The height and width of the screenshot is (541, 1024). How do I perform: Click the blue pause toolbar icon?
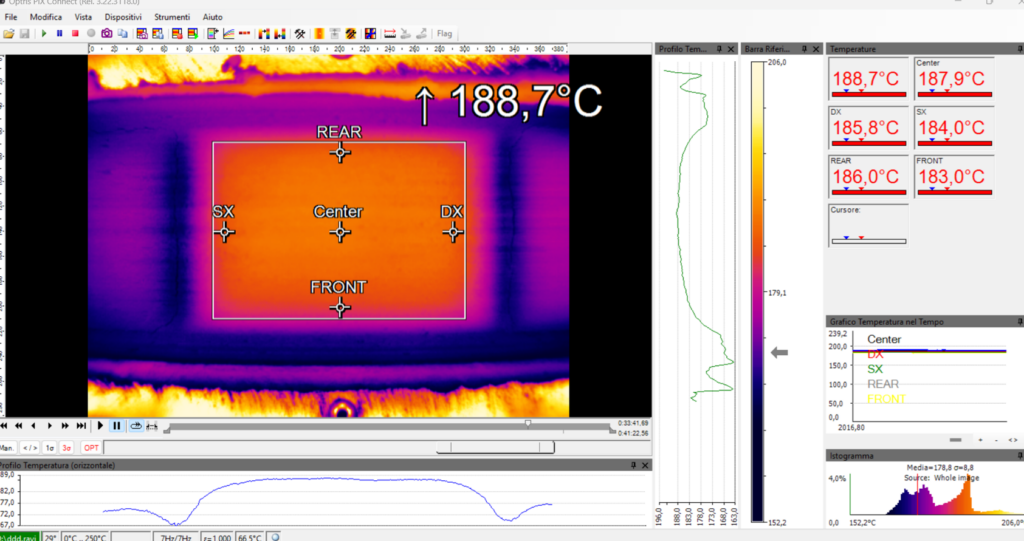click(x=59, y=33)
